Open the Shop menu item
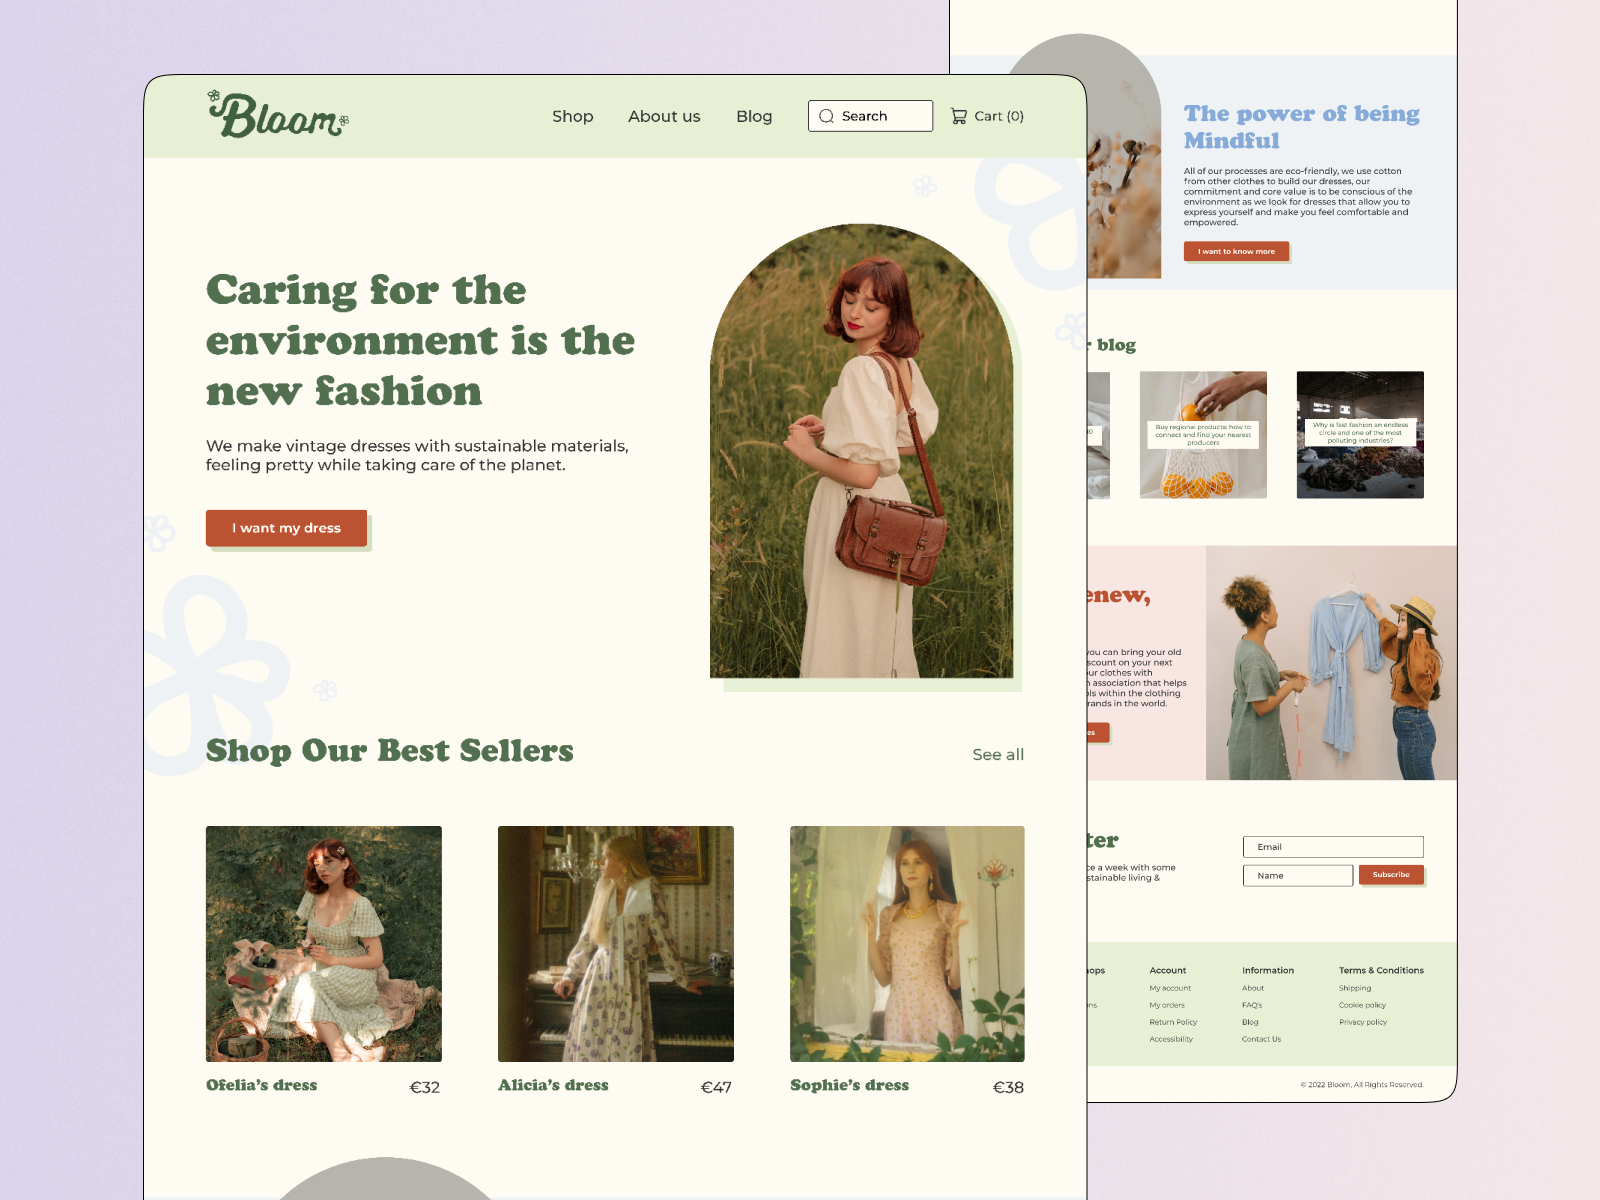Screen dimensions: 1600x1200 coord(572,116)
